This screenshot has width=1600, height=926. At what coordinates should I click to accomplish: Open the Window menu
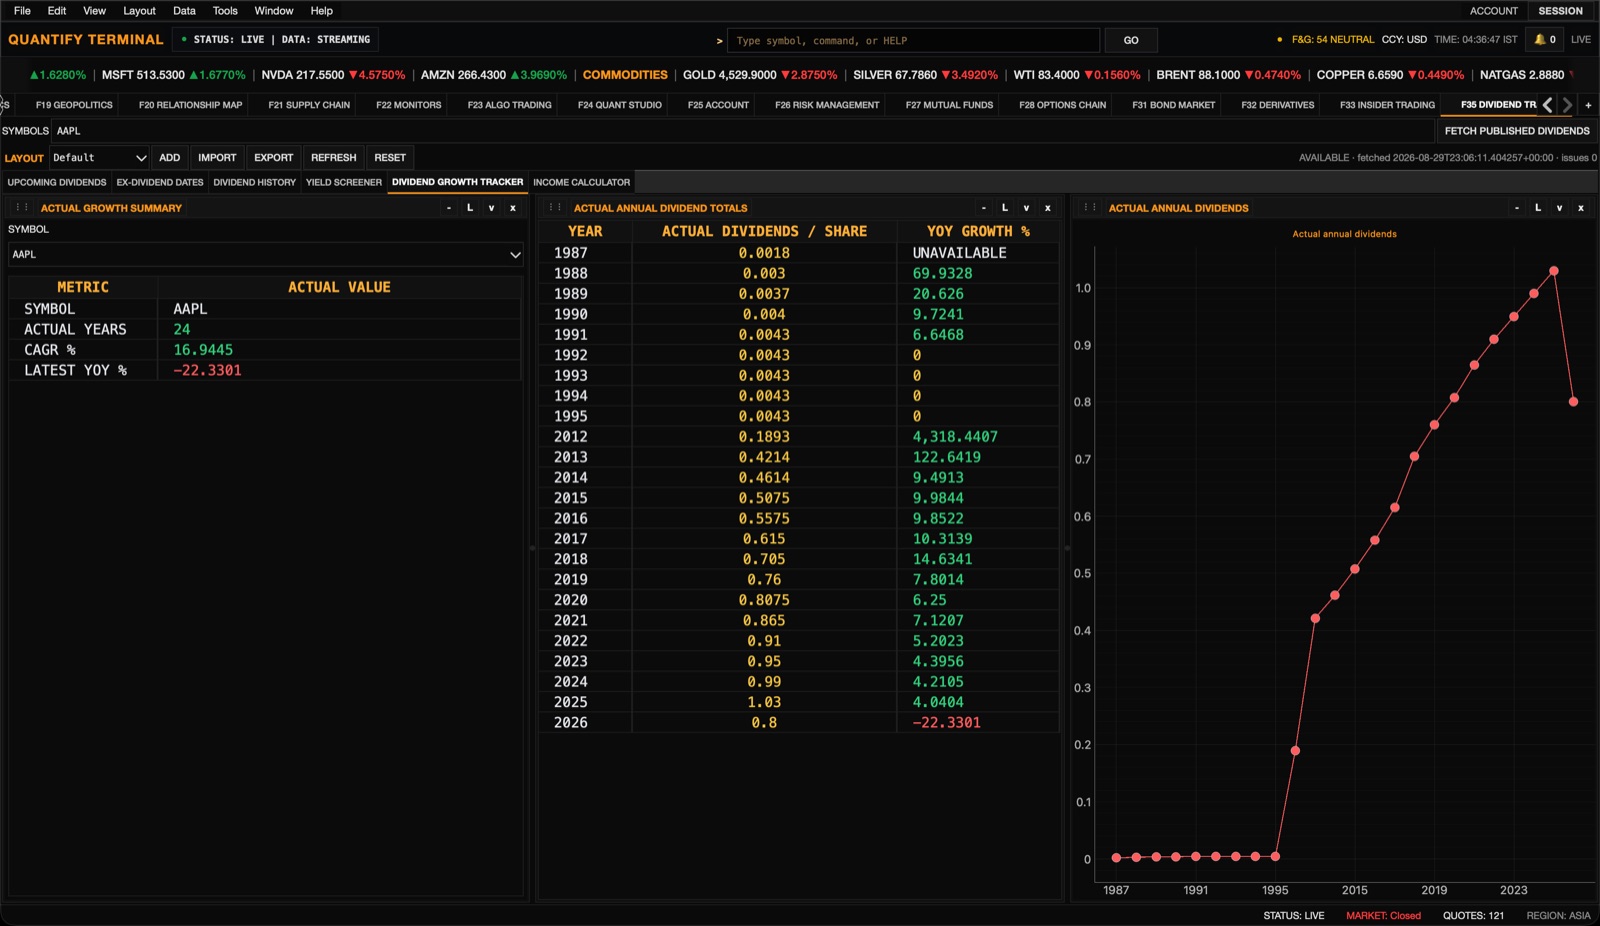[x=274, y=11]
